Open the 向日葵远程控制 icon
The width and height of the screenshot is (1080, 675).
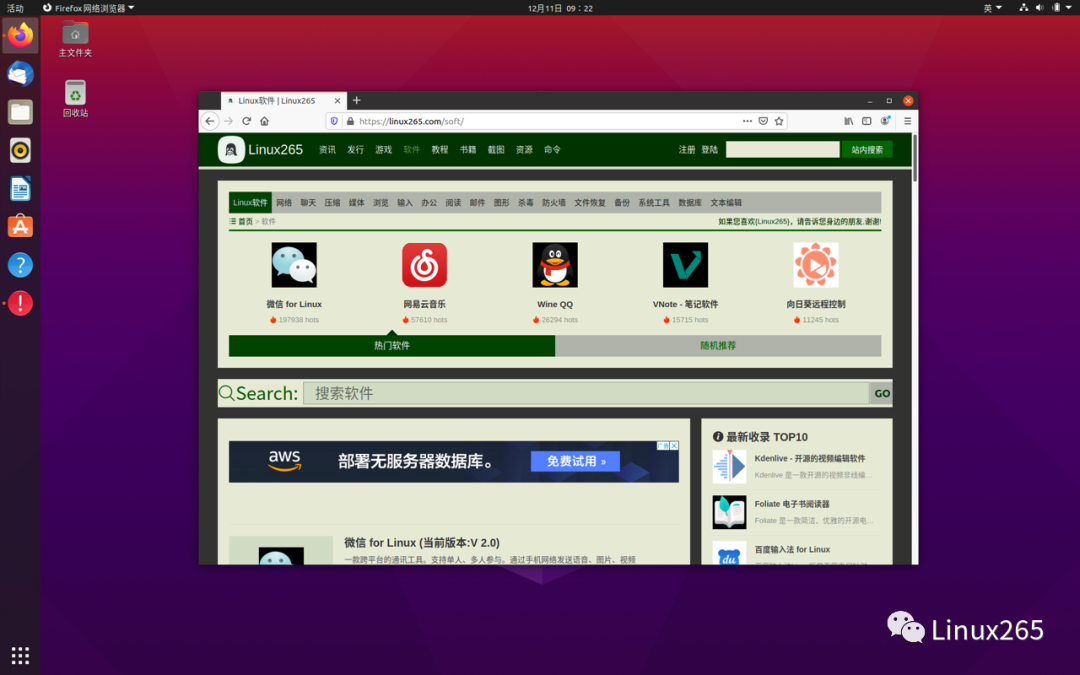(816, 264)
